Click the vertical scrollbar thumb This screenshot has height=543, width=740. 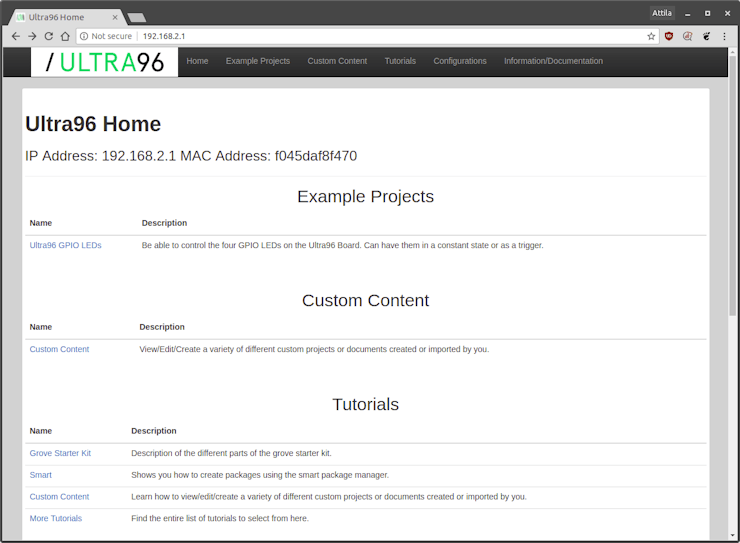732,185
